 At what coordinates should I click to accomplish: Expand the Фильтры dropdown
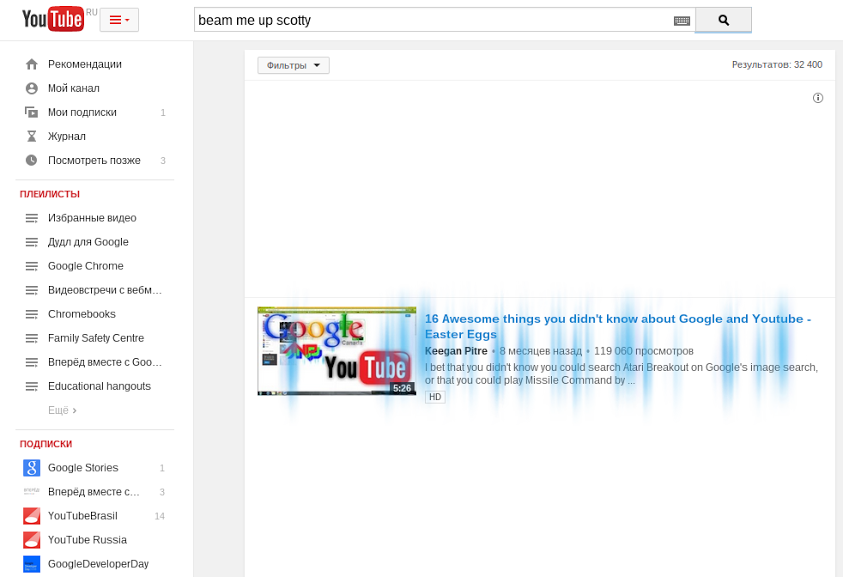[x=293, y=65]
